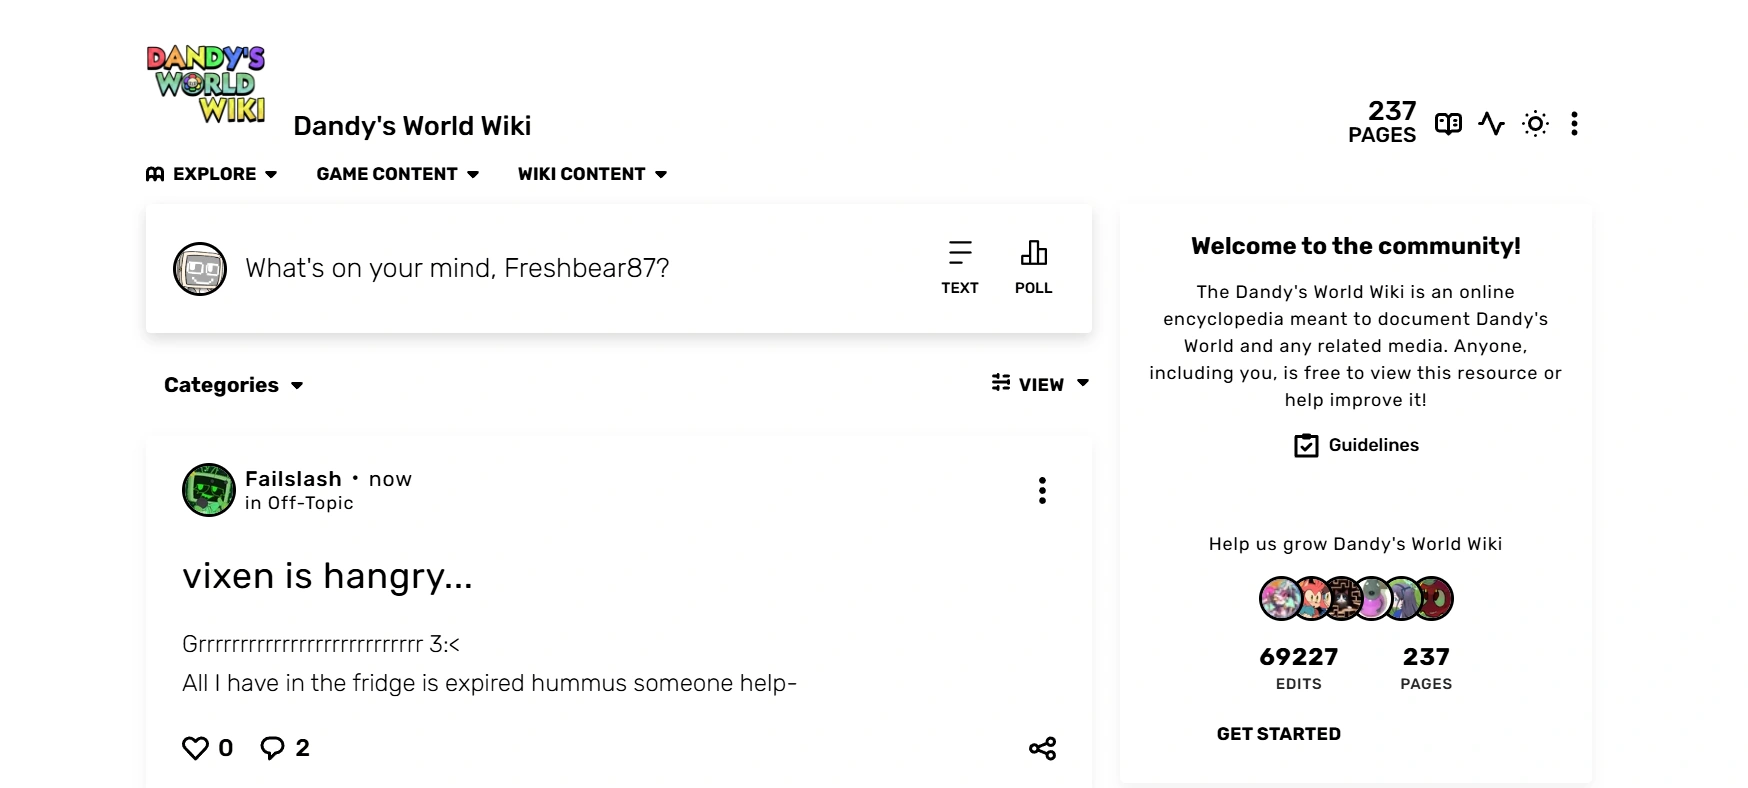Share the 'vixen is hangry' post
The height and width of the screenshot is (788, 1748).
coord(1042,748)
